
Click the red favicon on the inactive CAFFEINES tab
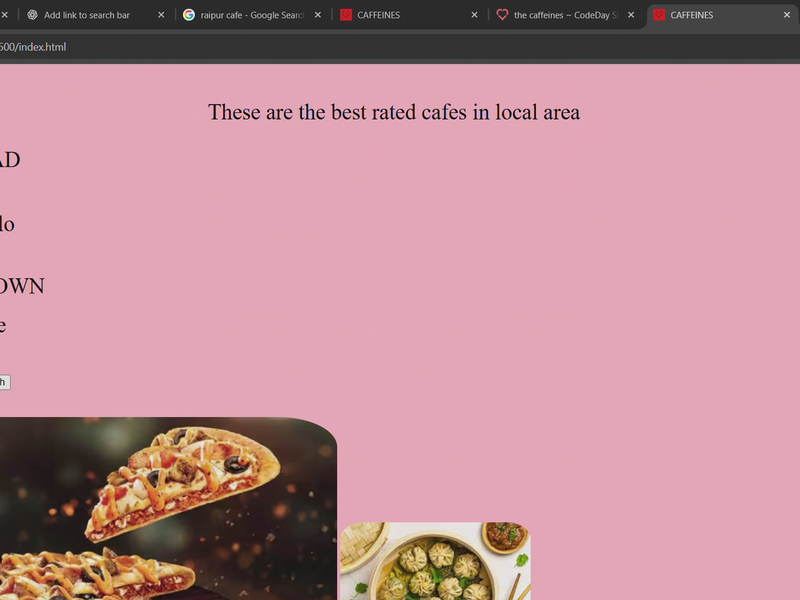point(346,15)
